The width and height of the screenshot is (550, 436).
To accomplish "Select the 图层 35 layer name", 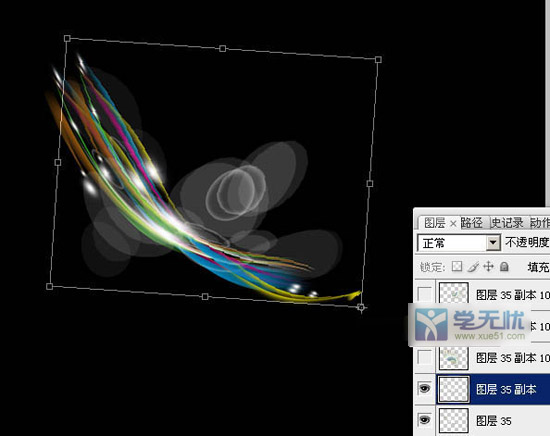I will [x=494, y=421].
